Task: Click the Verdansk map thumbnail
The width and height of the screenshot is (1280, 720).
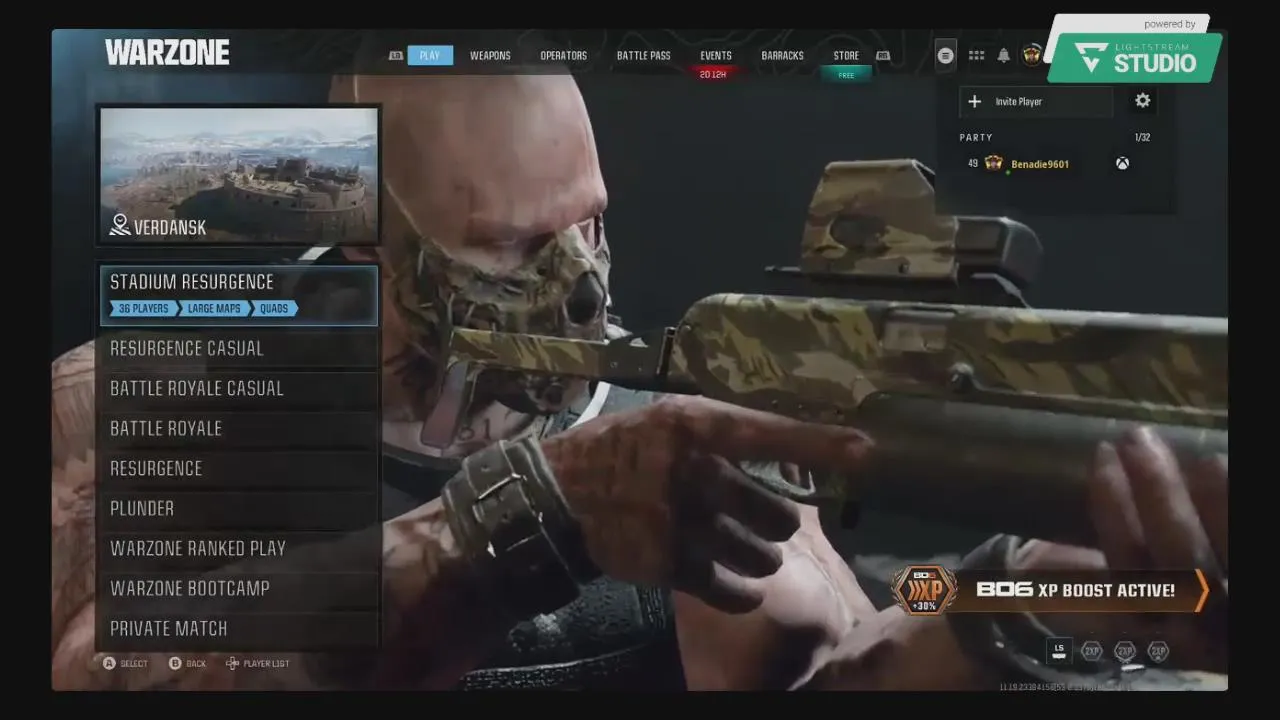Action: 239,175
